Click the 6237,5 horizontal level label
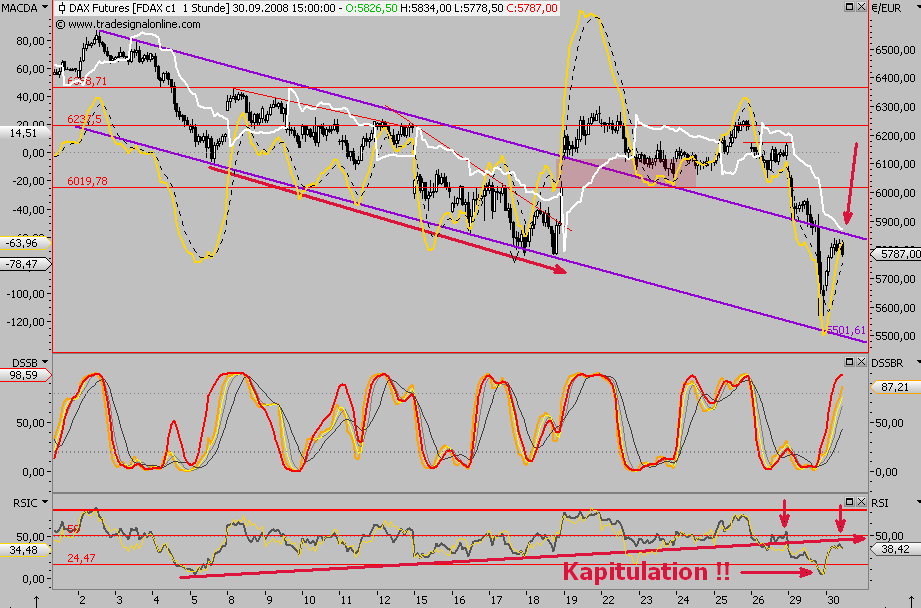921x608 pixels. pyautogui.click(x=85, y=119)
